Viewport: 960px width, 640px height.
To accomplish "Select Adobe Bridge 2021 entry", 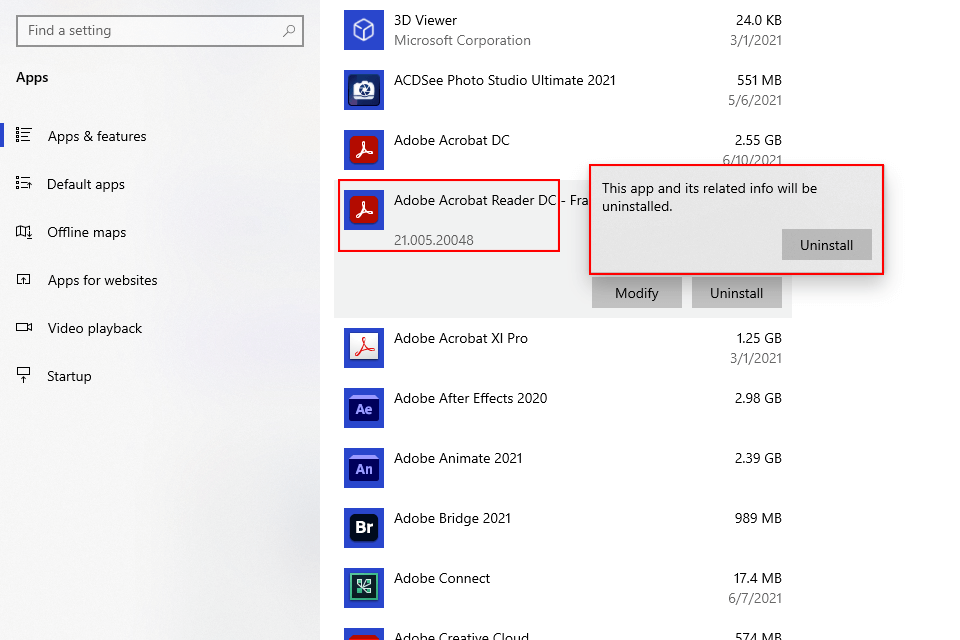I will pos(452,518).
